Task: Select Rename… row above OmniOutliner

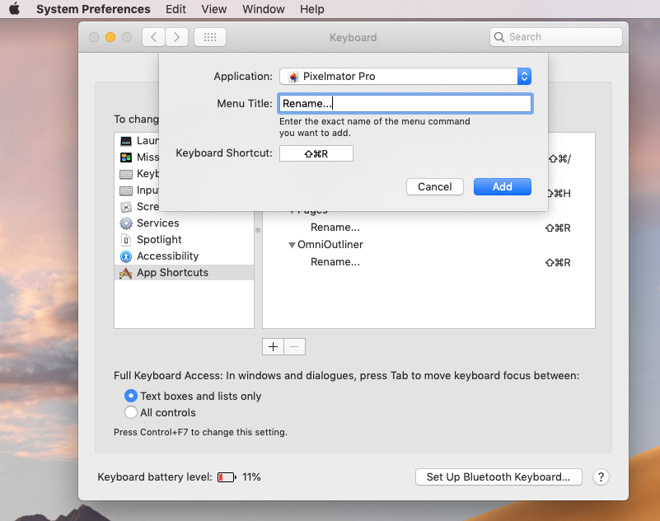Action: [428, 228]
